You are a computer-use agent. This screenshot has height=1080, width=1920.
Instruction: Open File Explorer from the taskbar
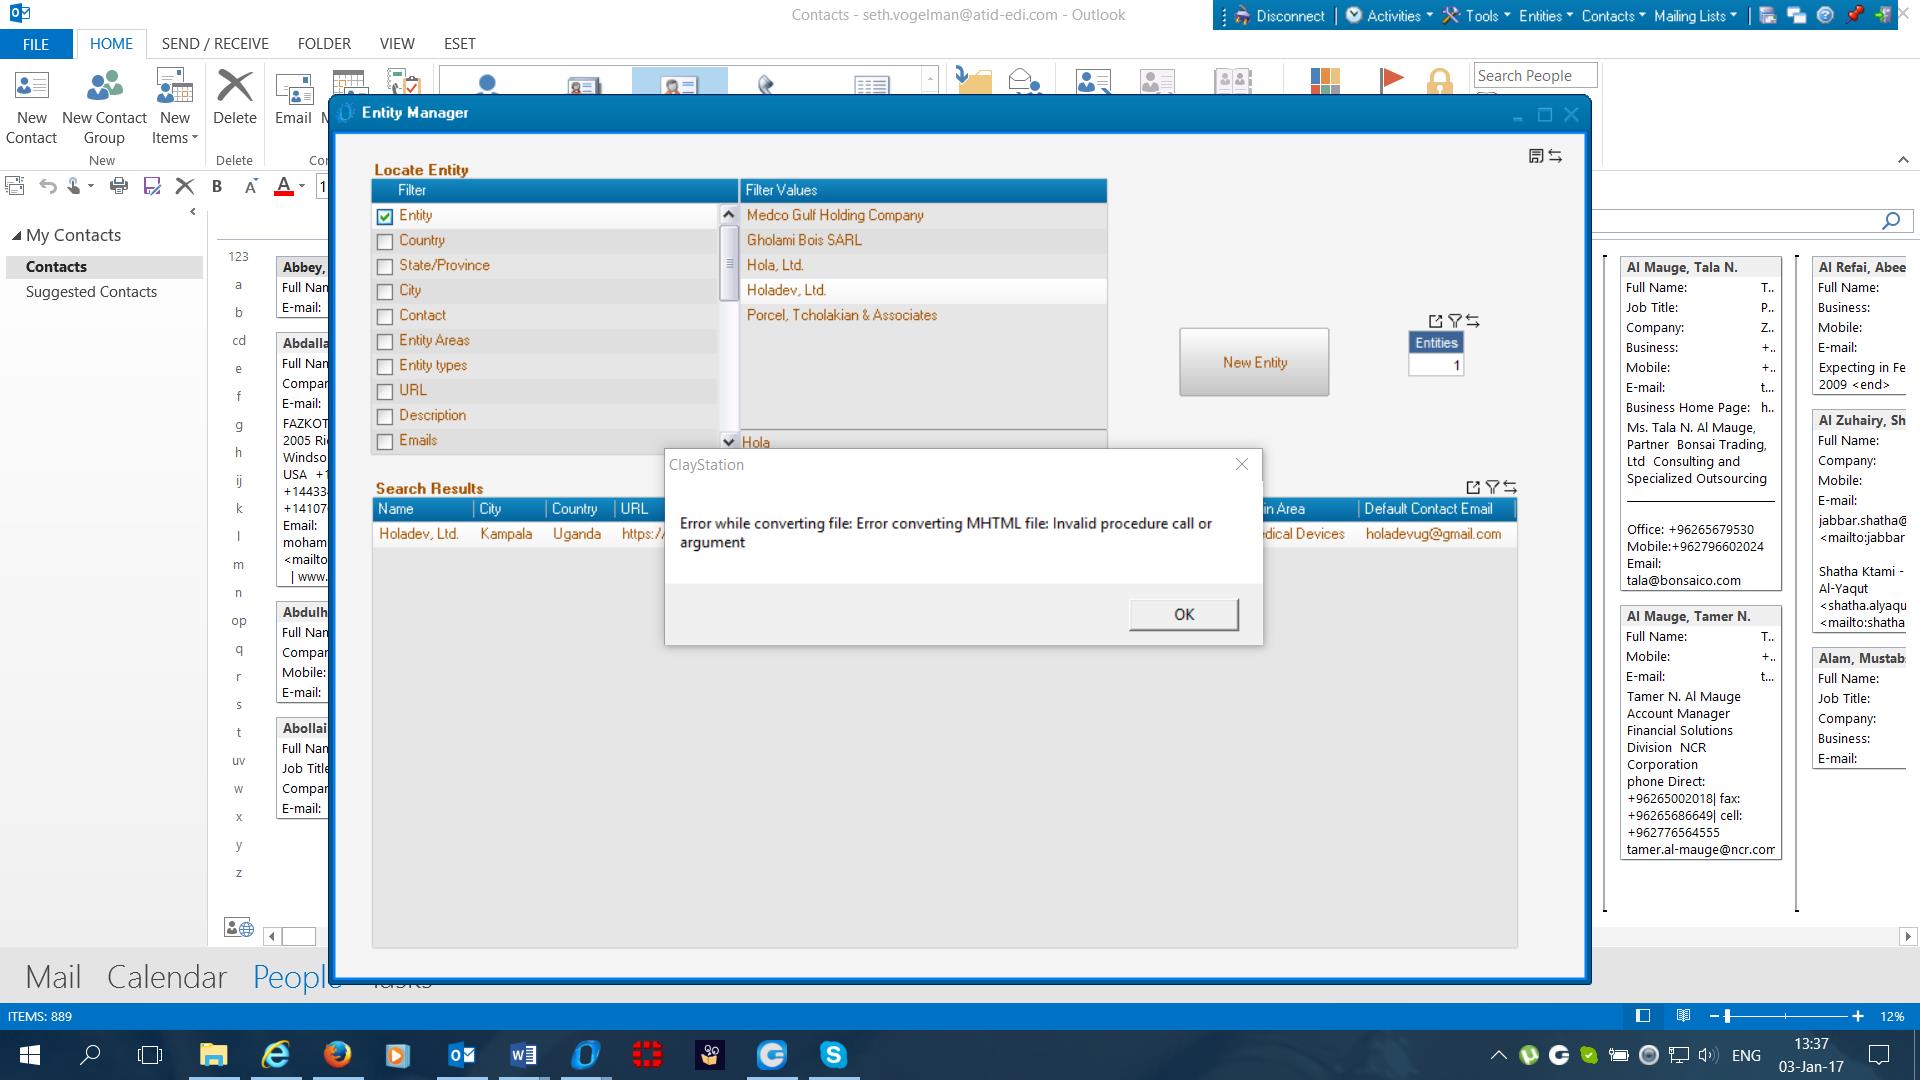tap(213, 1054)
